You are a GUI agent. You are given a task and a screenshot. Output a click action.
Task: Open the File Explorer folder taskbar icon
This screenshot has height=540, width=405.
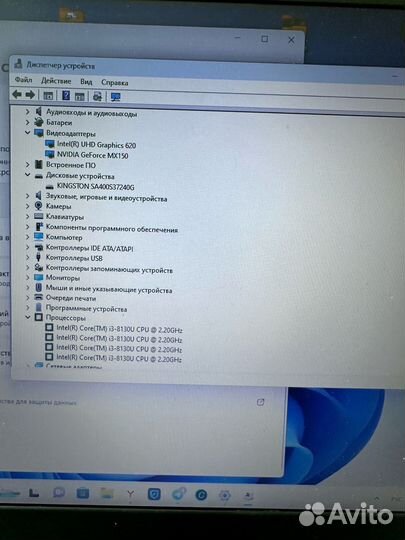click(x=106, y=493)
